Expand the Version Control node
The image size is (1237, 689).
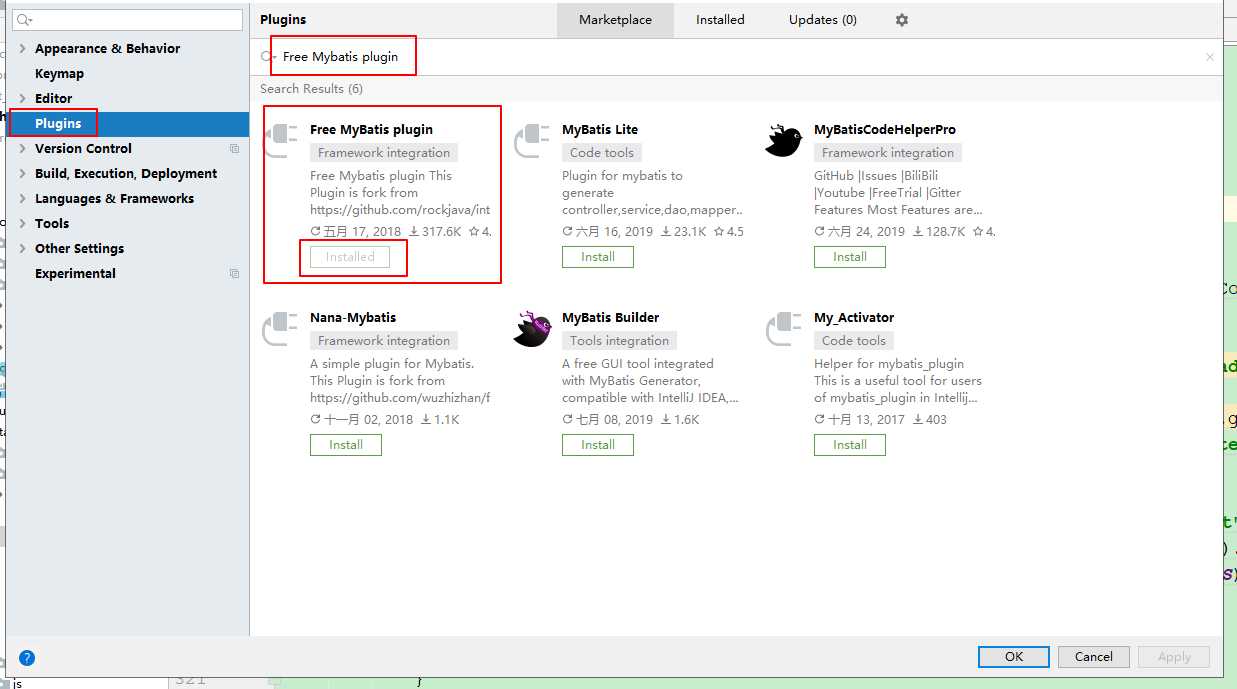coord(23,149)
